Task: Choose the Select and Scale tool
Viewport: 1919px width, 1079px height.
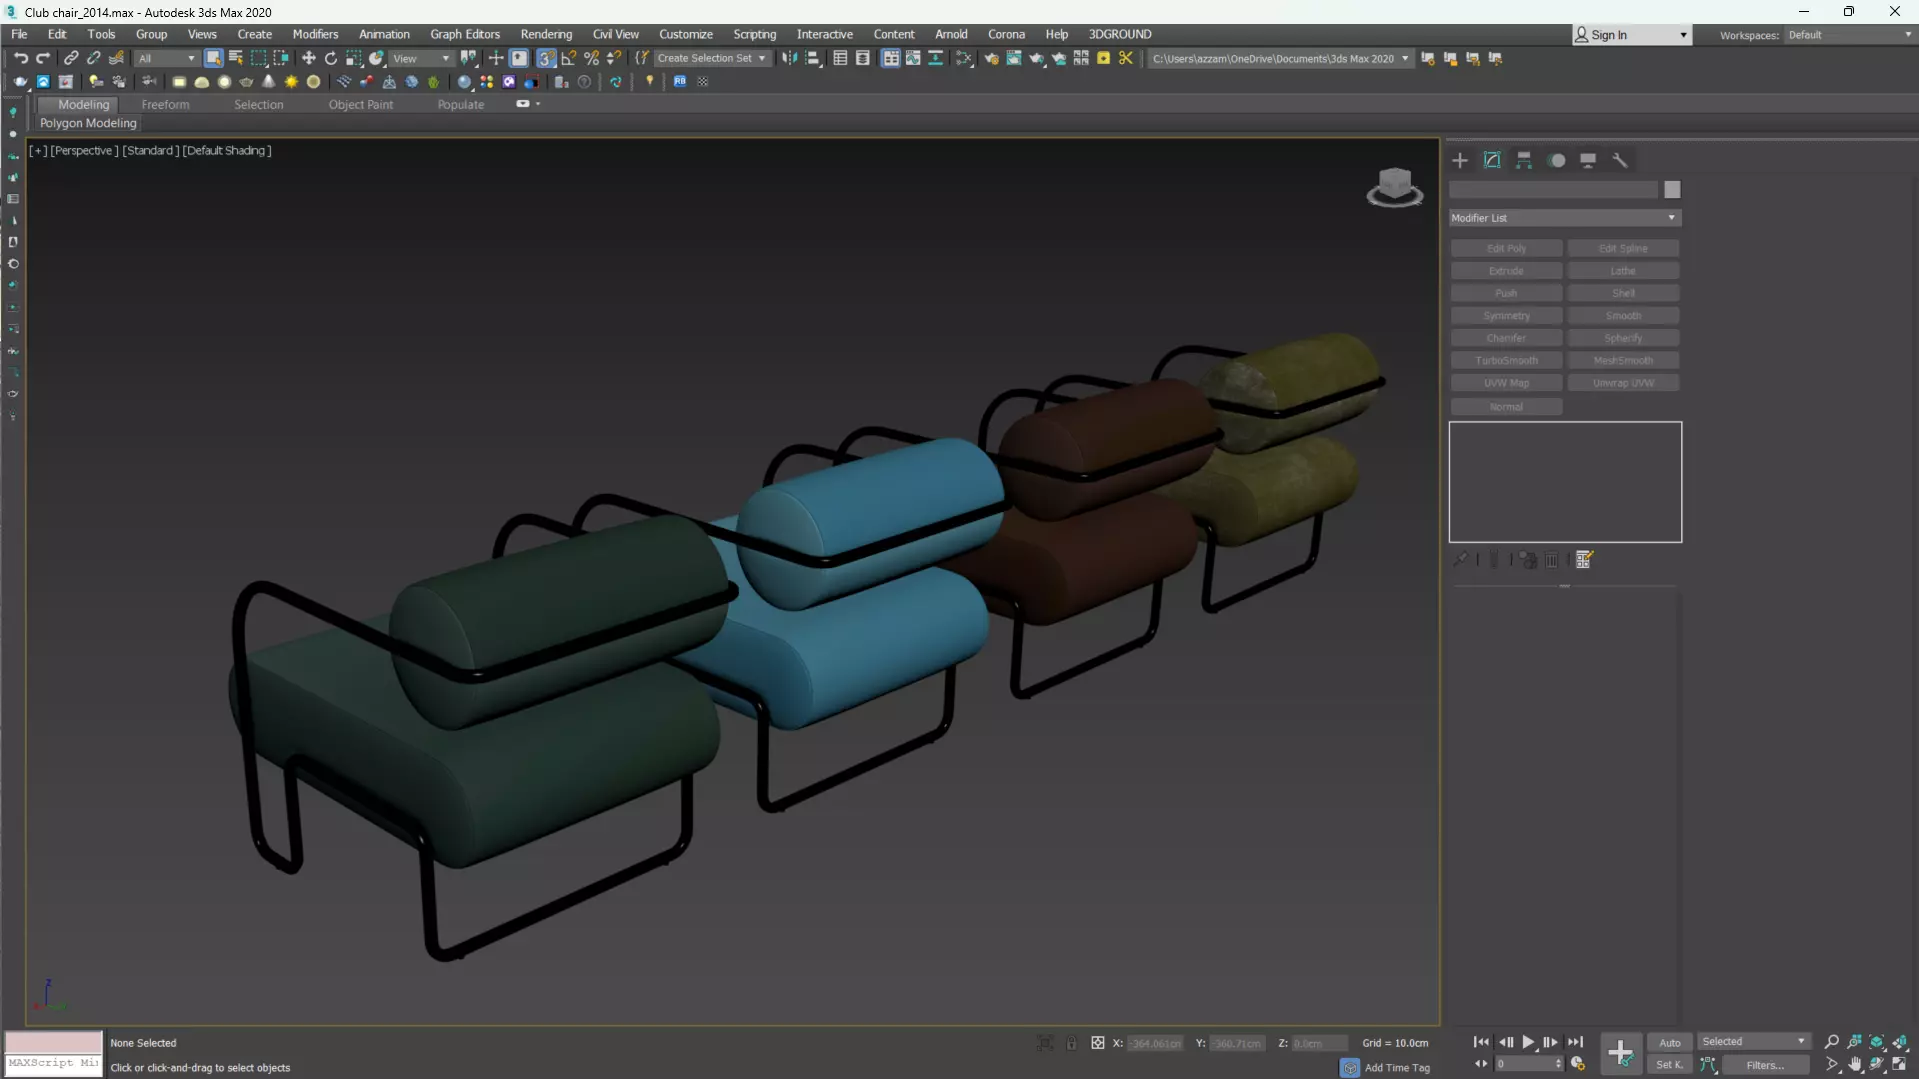Action: click(353, 58)
